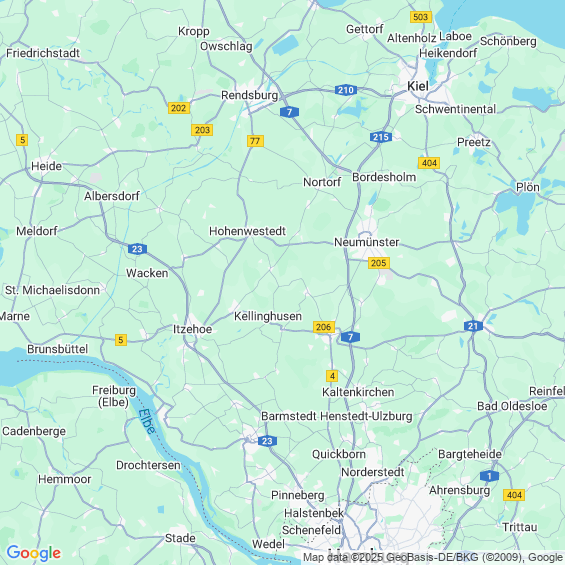
Task: Click the Brunsbüttel town label
Action: (58, 349)
